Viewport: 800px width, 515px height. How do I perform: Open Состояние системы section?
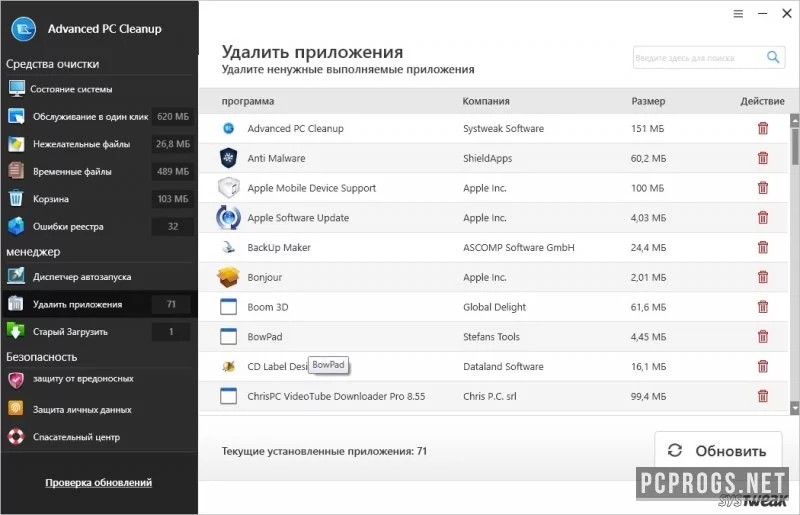coord(99,89)
